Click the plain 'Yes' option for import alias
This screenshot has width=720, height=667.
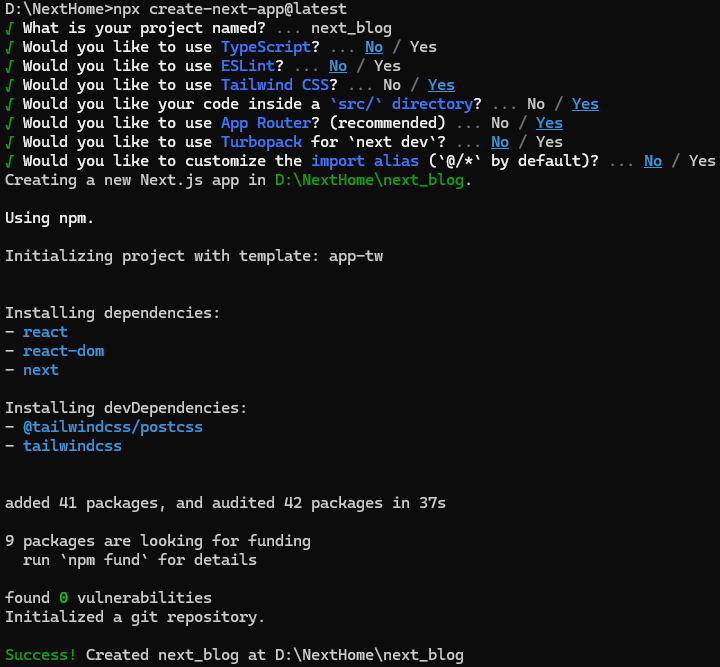[702, 161]
